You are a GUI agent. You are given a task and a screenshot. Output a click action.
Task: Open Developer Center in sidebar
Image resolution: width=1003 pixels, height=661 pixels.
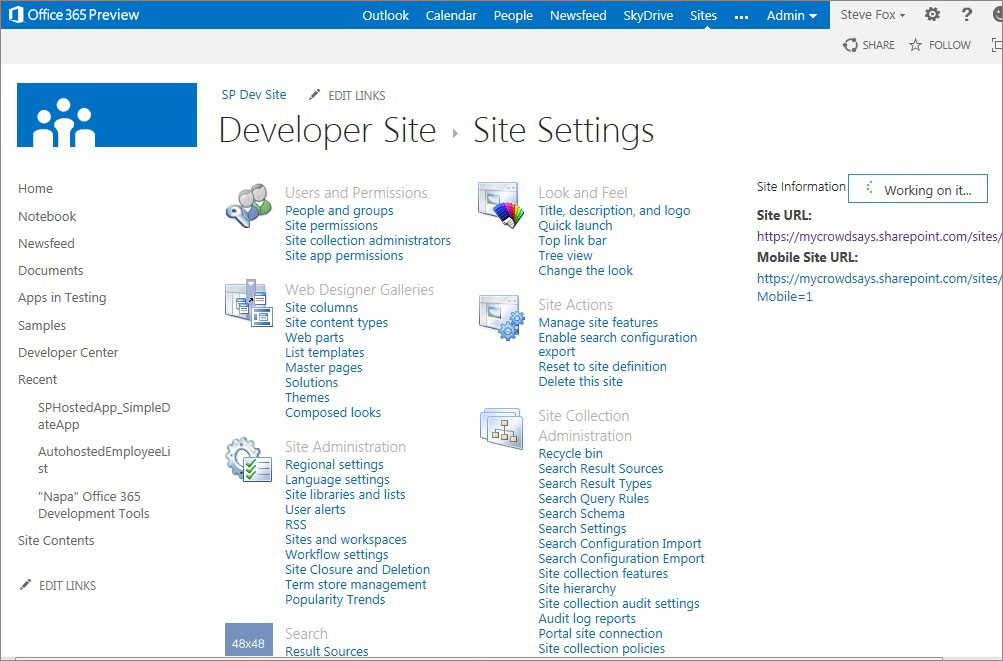68,352
